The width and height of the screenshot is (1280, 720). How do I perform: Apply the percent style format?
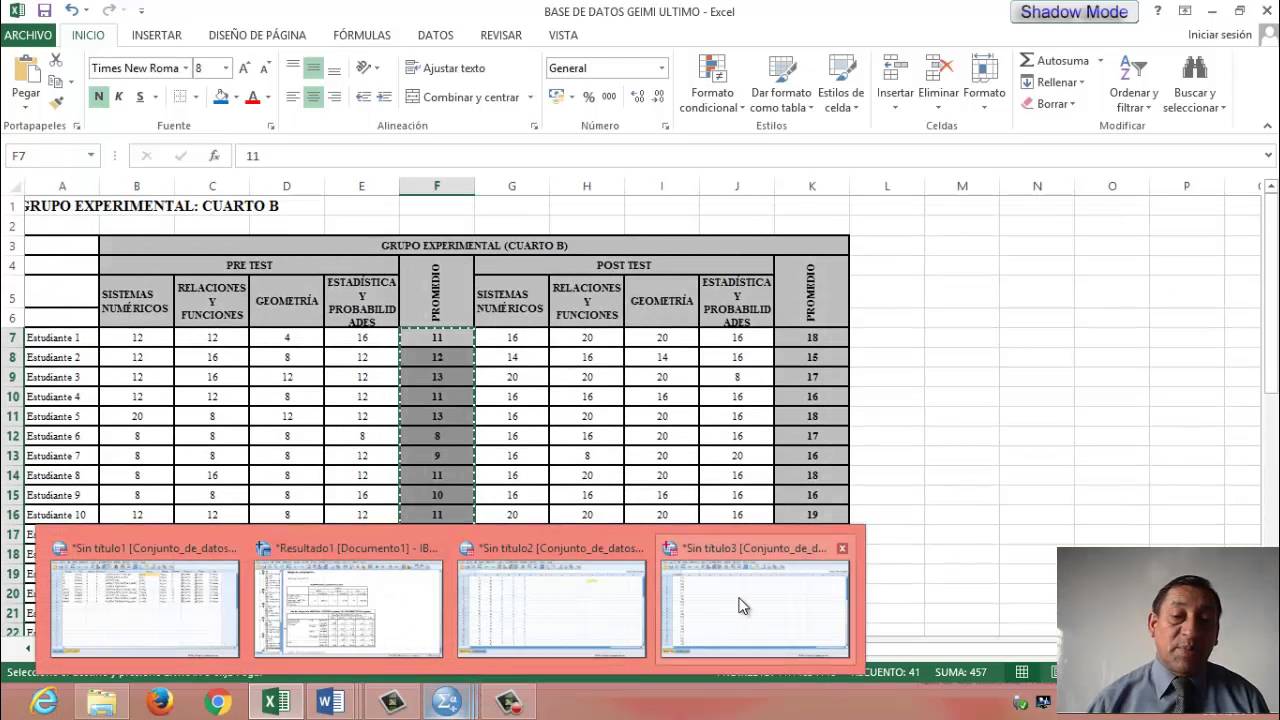click(x=588, y=97)
